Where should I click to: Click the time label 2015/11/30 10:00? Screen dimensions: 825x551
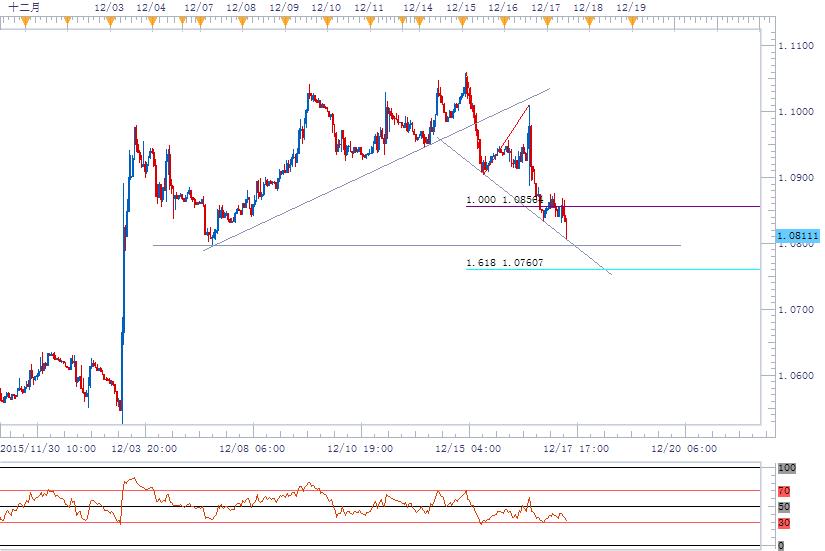point(48,449)
